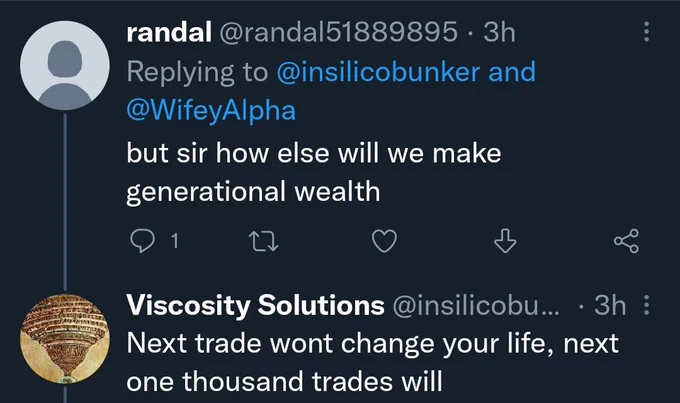Click the reply icon under randal's tweet
The width and height of the screenshot is (680, 403).
(x=142, y=241)
